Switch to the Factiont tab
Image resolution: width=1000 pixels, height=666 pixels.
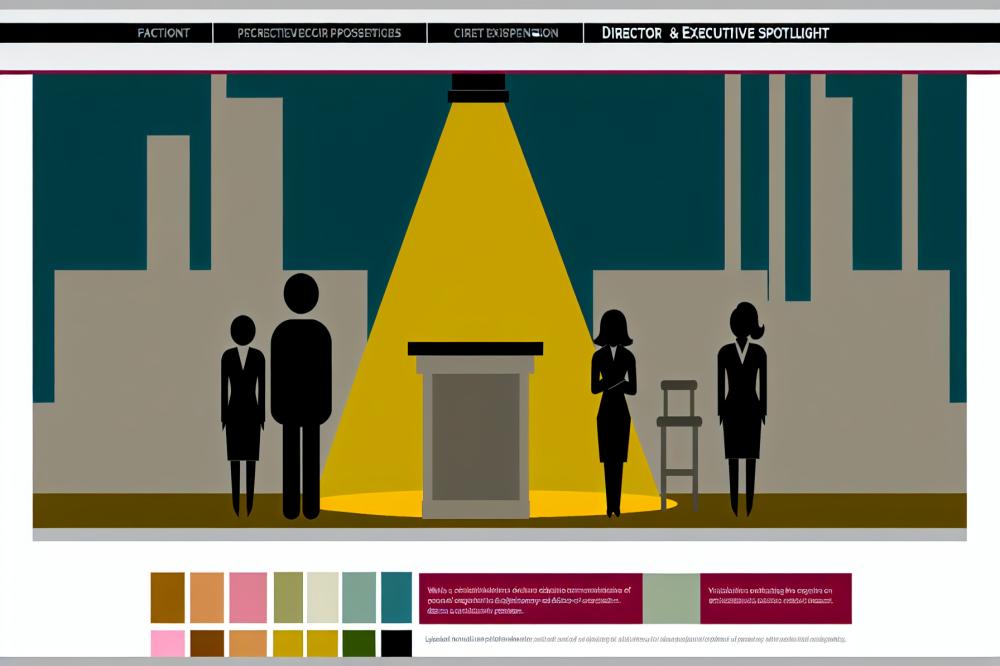point(164,33)
